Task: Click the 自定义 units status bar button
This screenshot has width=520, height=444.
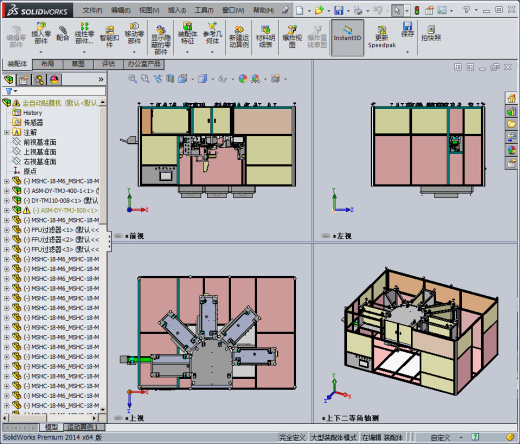Action: 440,437
